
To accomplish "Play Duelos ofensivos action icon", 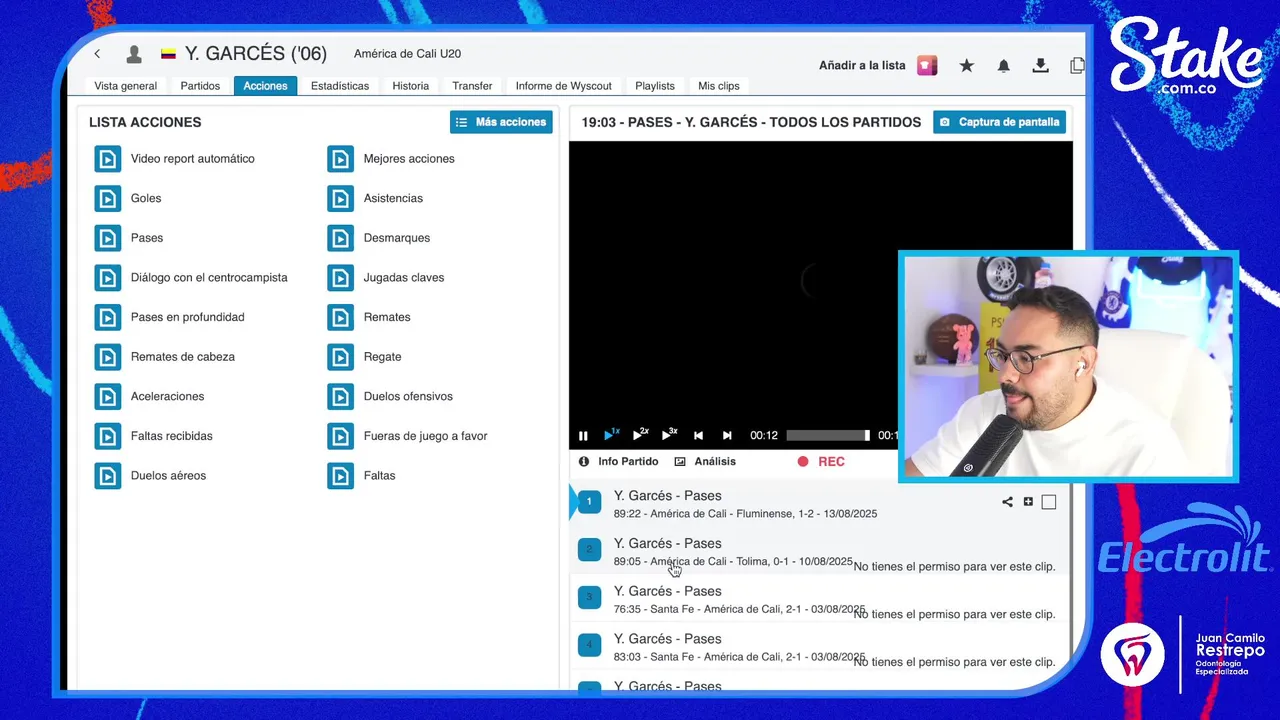I will point(341,397).
